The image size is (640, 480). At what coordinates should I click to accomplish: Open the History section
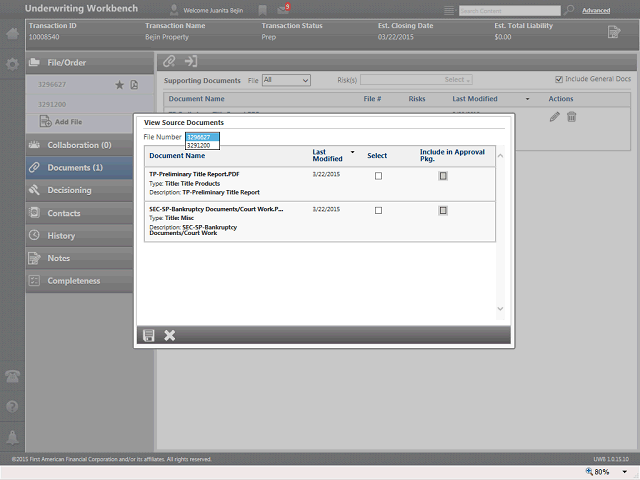80,236
